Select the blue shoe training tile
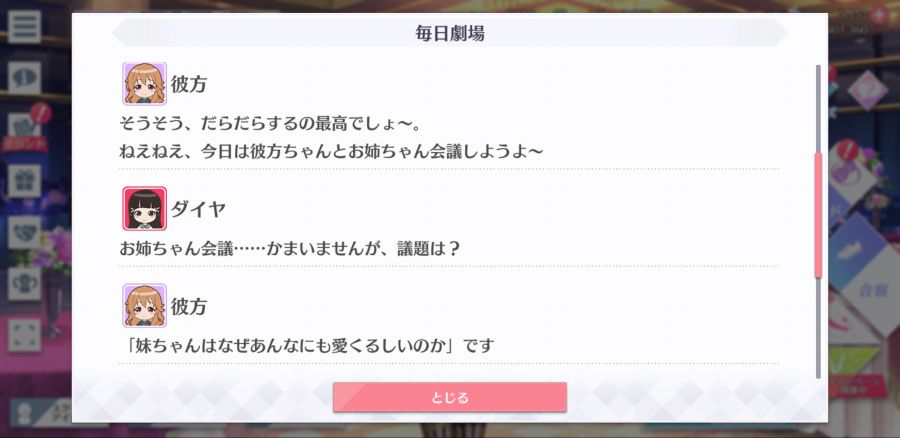 coord(861,249)
